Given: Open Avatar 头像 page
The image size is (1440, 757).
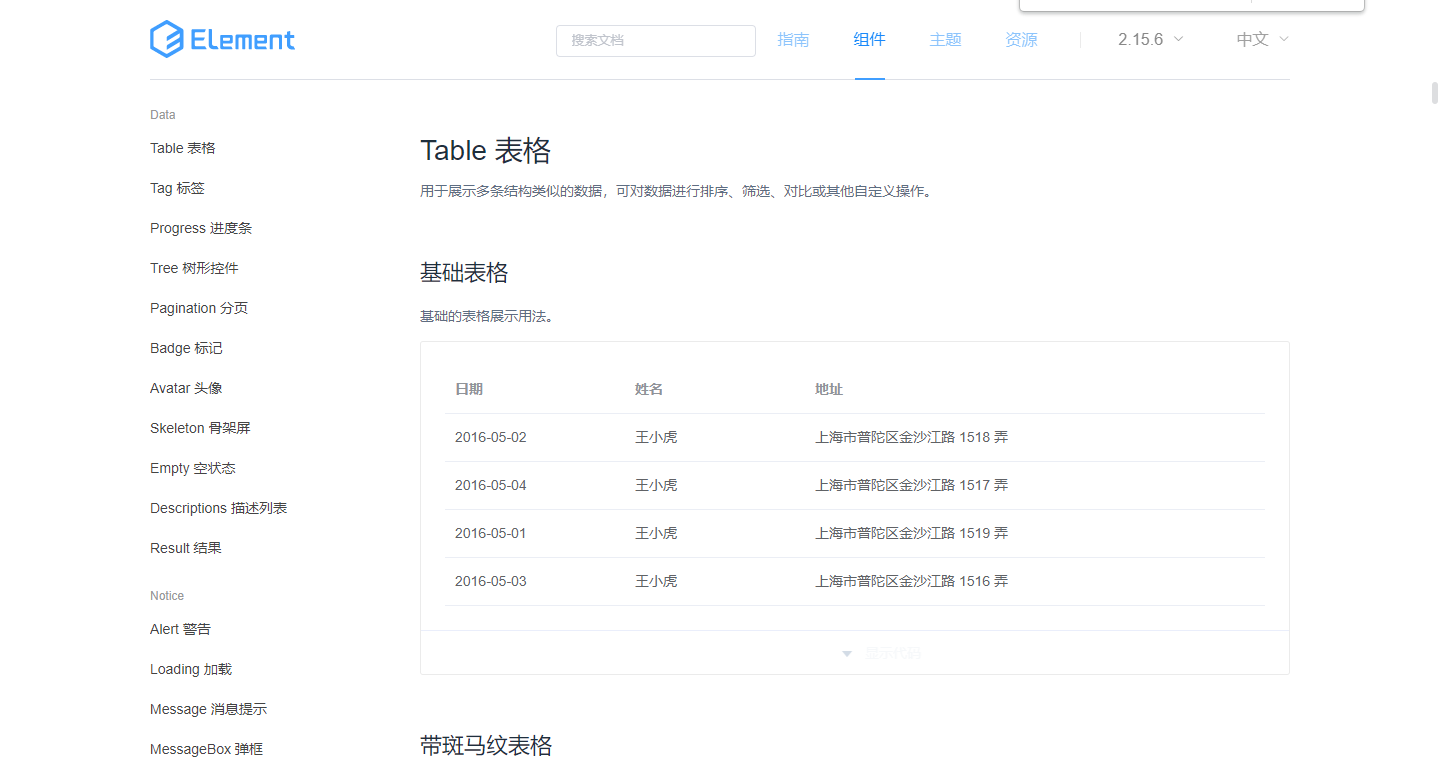Looking at the screenshot, I should (185, 387).
